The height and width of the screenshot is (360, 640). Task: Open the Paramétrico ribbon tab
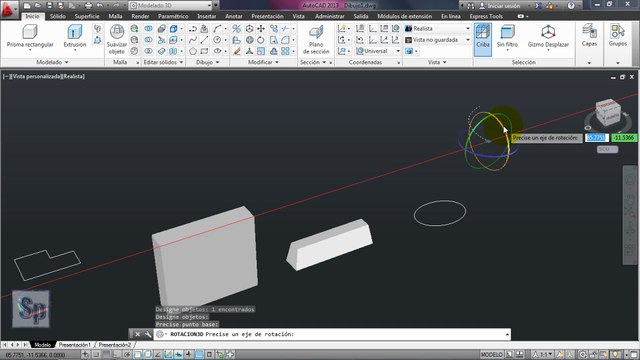(173, 16)
